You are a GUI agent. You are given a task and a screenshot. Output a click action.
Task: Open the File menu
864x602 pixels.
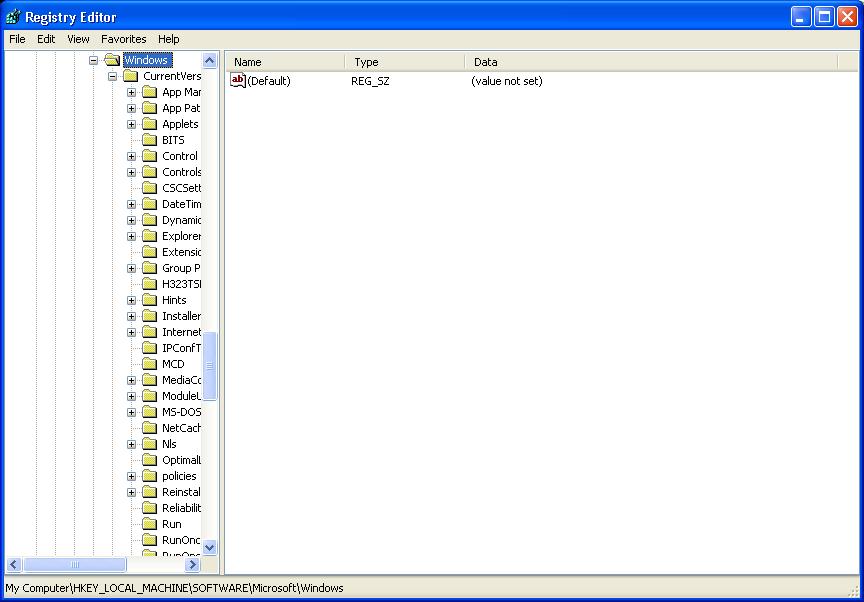pyautogui.click(x=17, y=39)
